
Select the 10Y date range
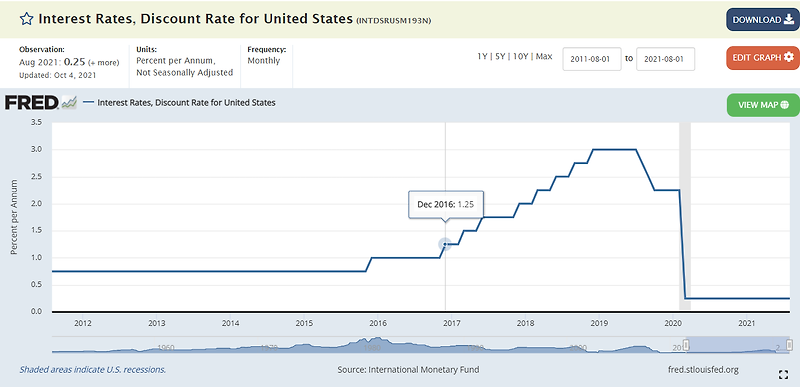(x=519, y=57)
